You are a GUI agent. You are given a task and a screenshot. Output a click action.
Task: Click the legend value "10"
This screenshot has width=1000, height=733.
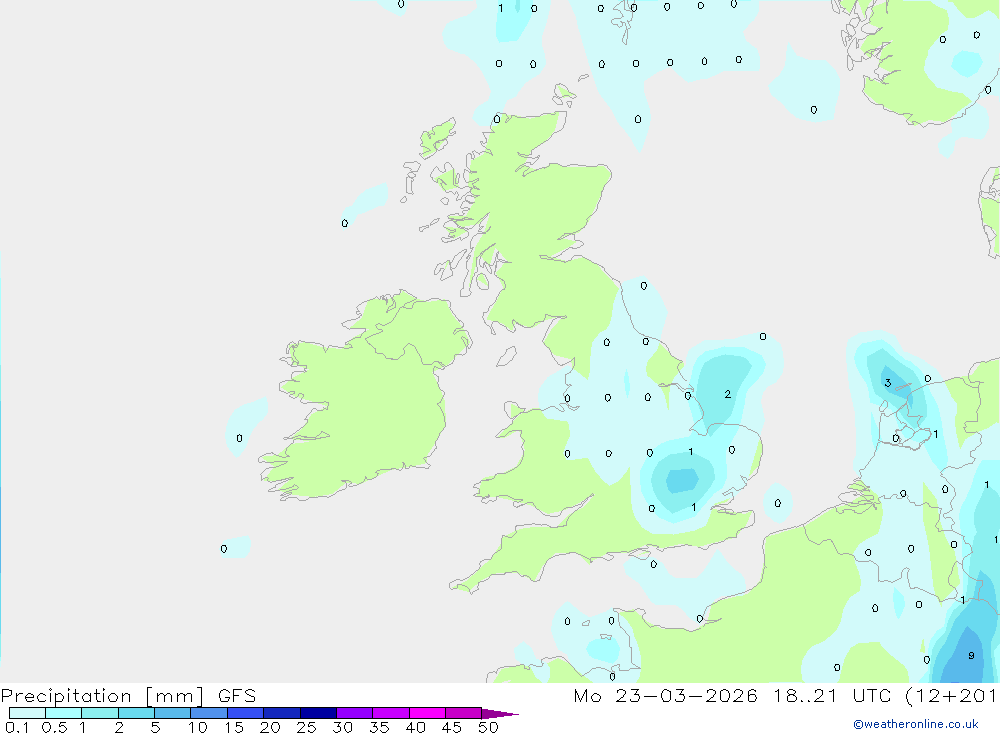pyautogui.click(x=198, y=727)
